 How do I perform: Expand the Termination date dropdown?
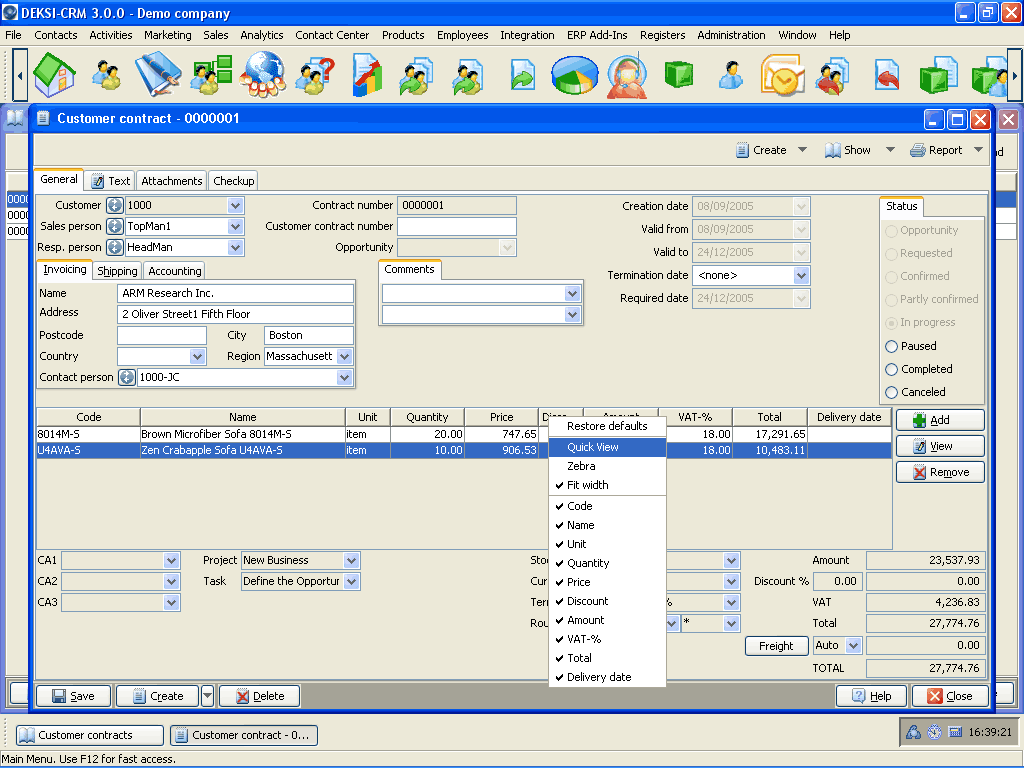point(801,275)
